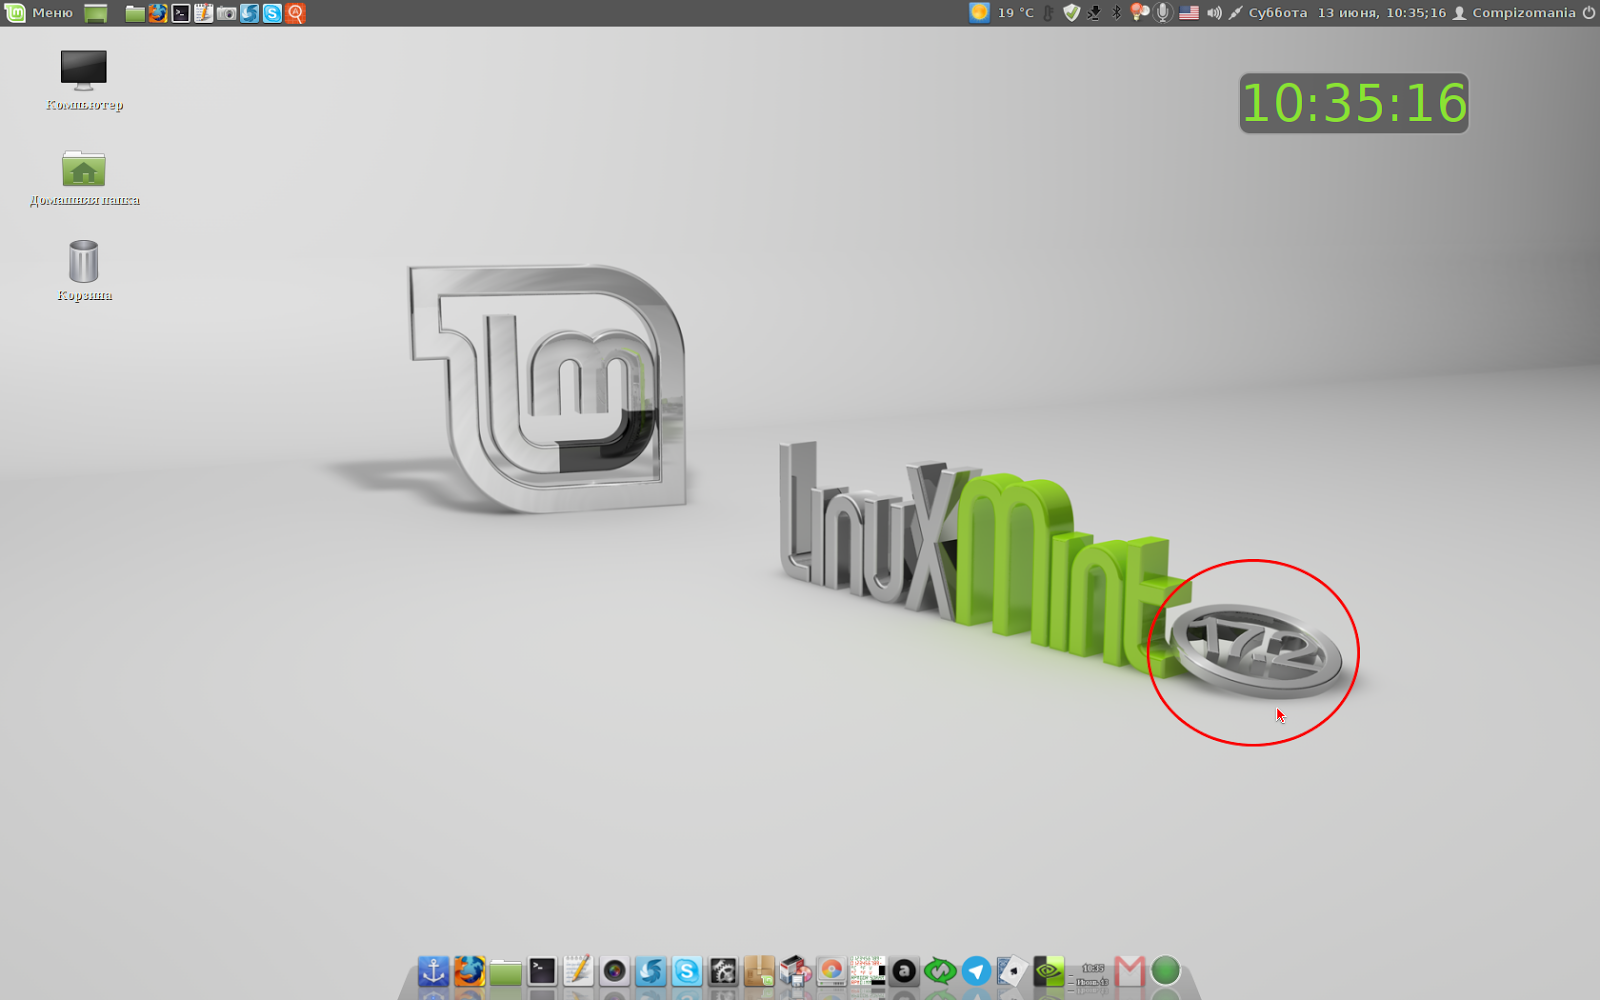
Task: Open the green folder in the dock
Action: (x=505, y=971)
